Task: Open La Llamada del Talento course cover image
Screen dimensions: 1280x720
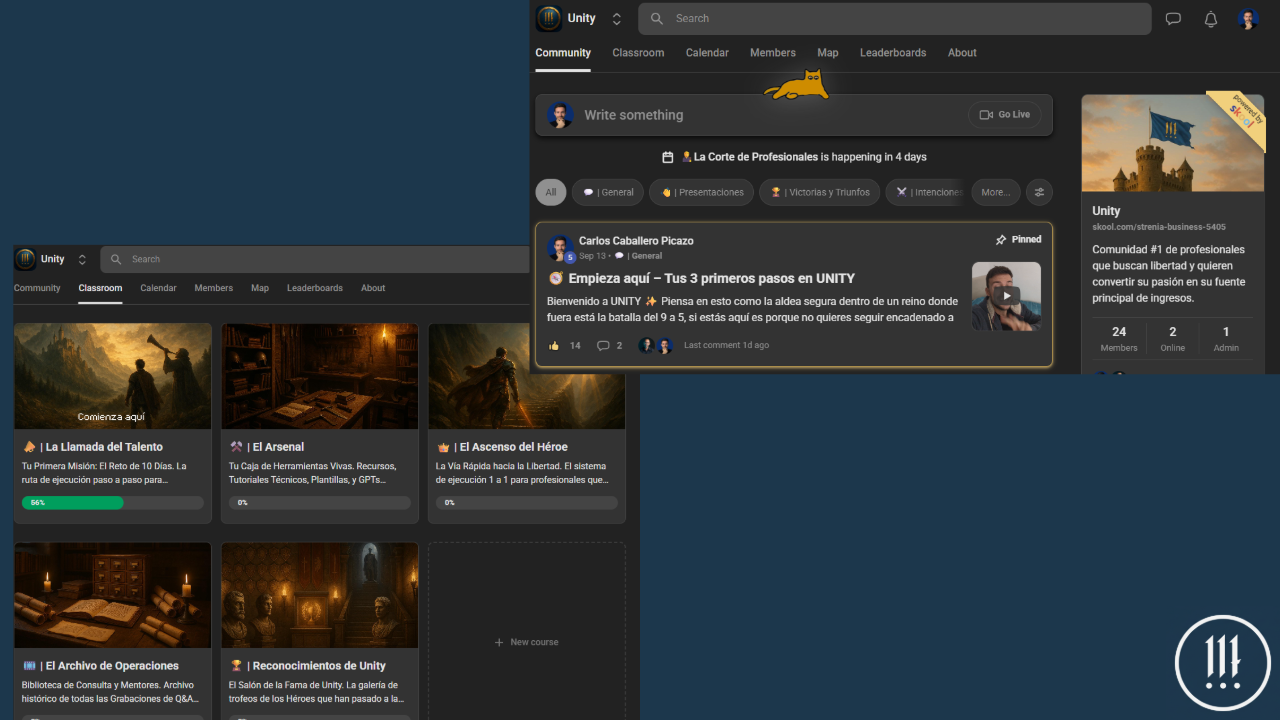Action: click(x=113, y=376)
